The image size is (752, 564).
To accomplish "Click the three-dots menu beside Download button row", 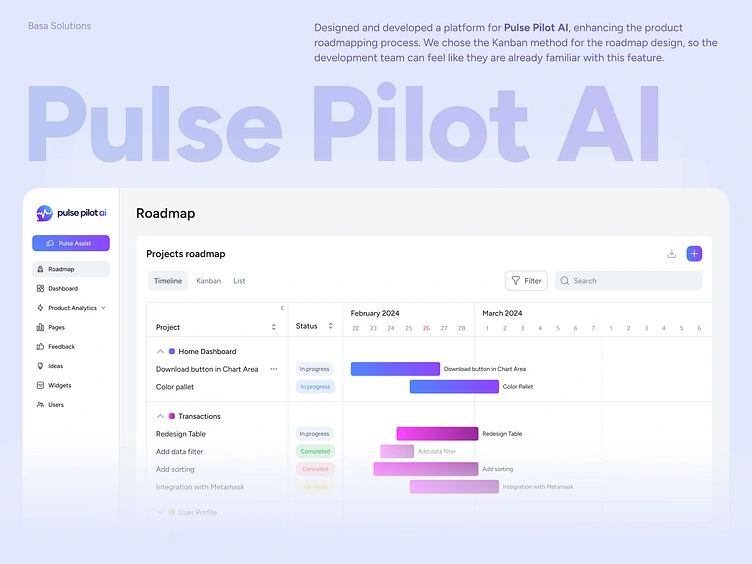I will (273, 369).
